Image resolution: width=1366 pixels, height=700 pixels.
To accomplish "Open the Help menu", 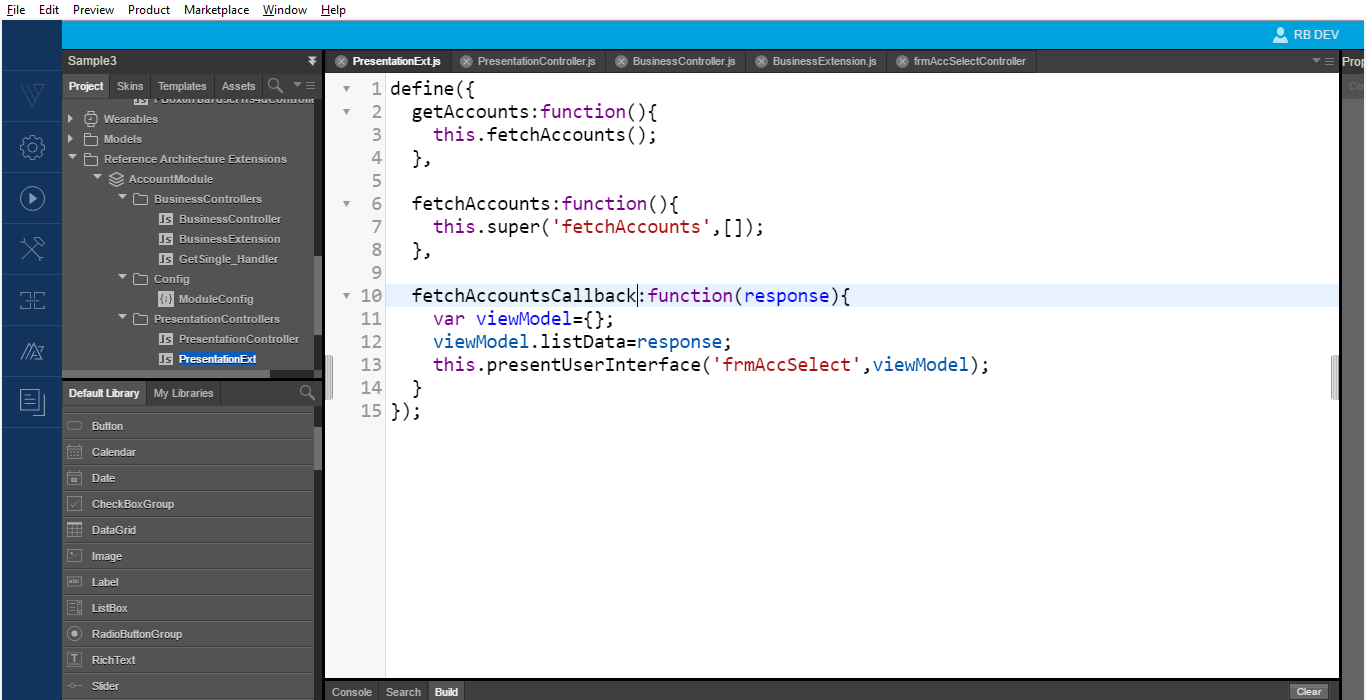I will [333, 10].
